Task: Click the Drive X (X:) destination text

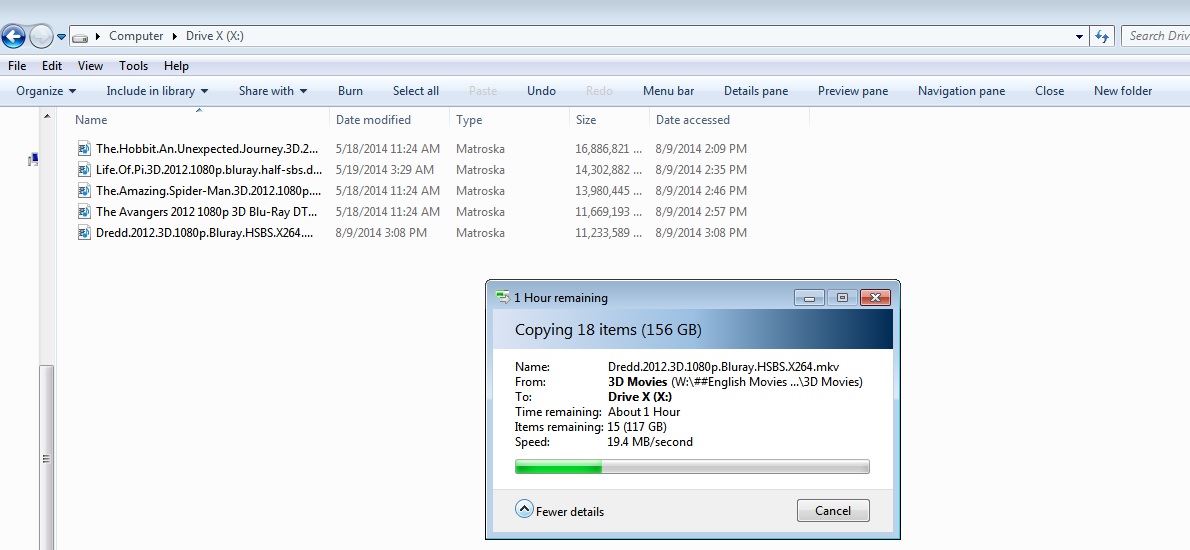Action: click(x=640, y=397)
